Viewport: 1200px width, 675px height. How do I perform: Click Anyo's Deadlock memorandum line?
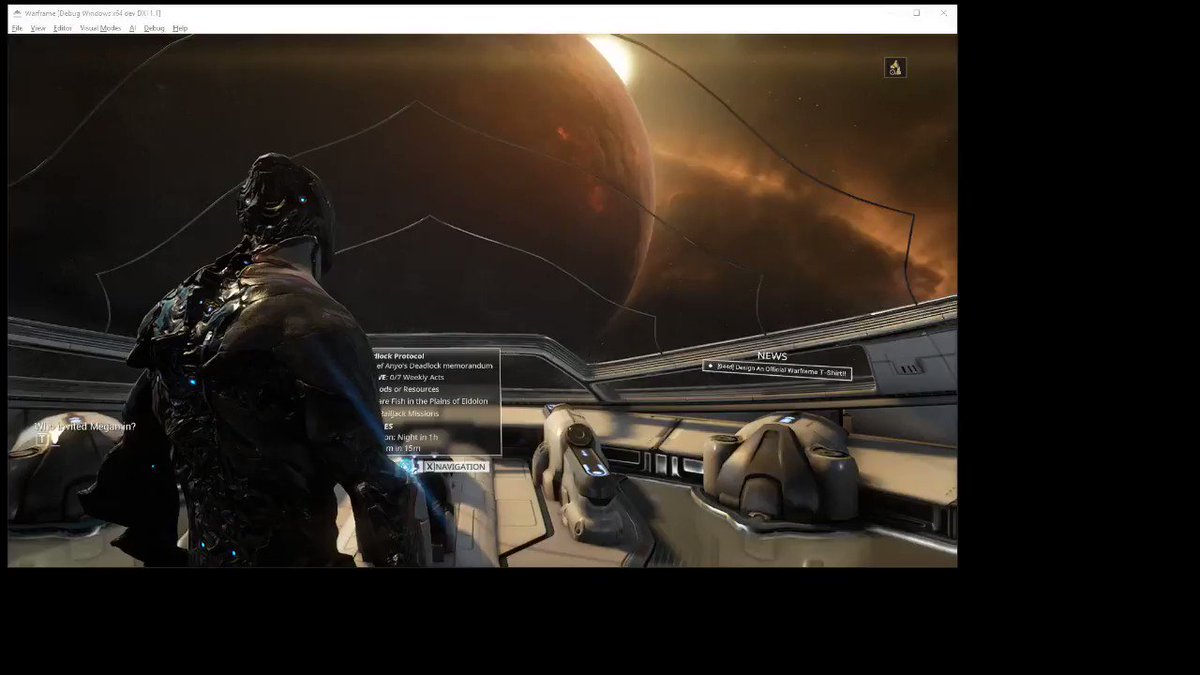click(x=432, y=366)
